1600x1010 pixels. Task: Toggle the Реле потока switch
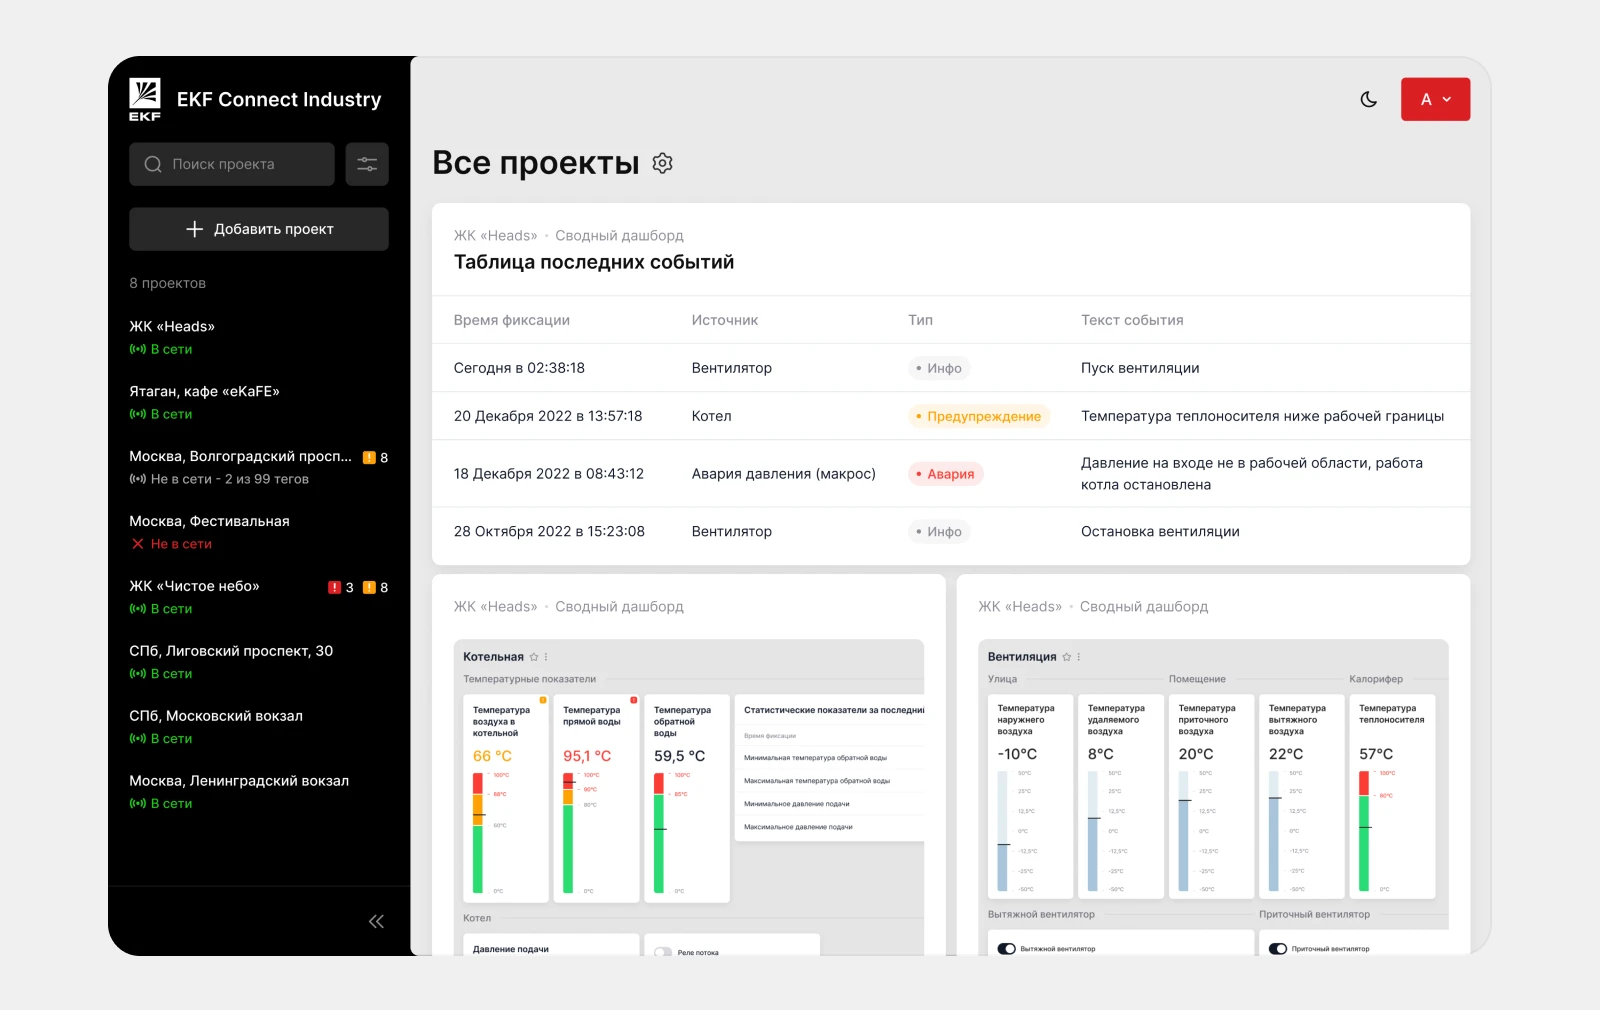[x=663, y=952]
